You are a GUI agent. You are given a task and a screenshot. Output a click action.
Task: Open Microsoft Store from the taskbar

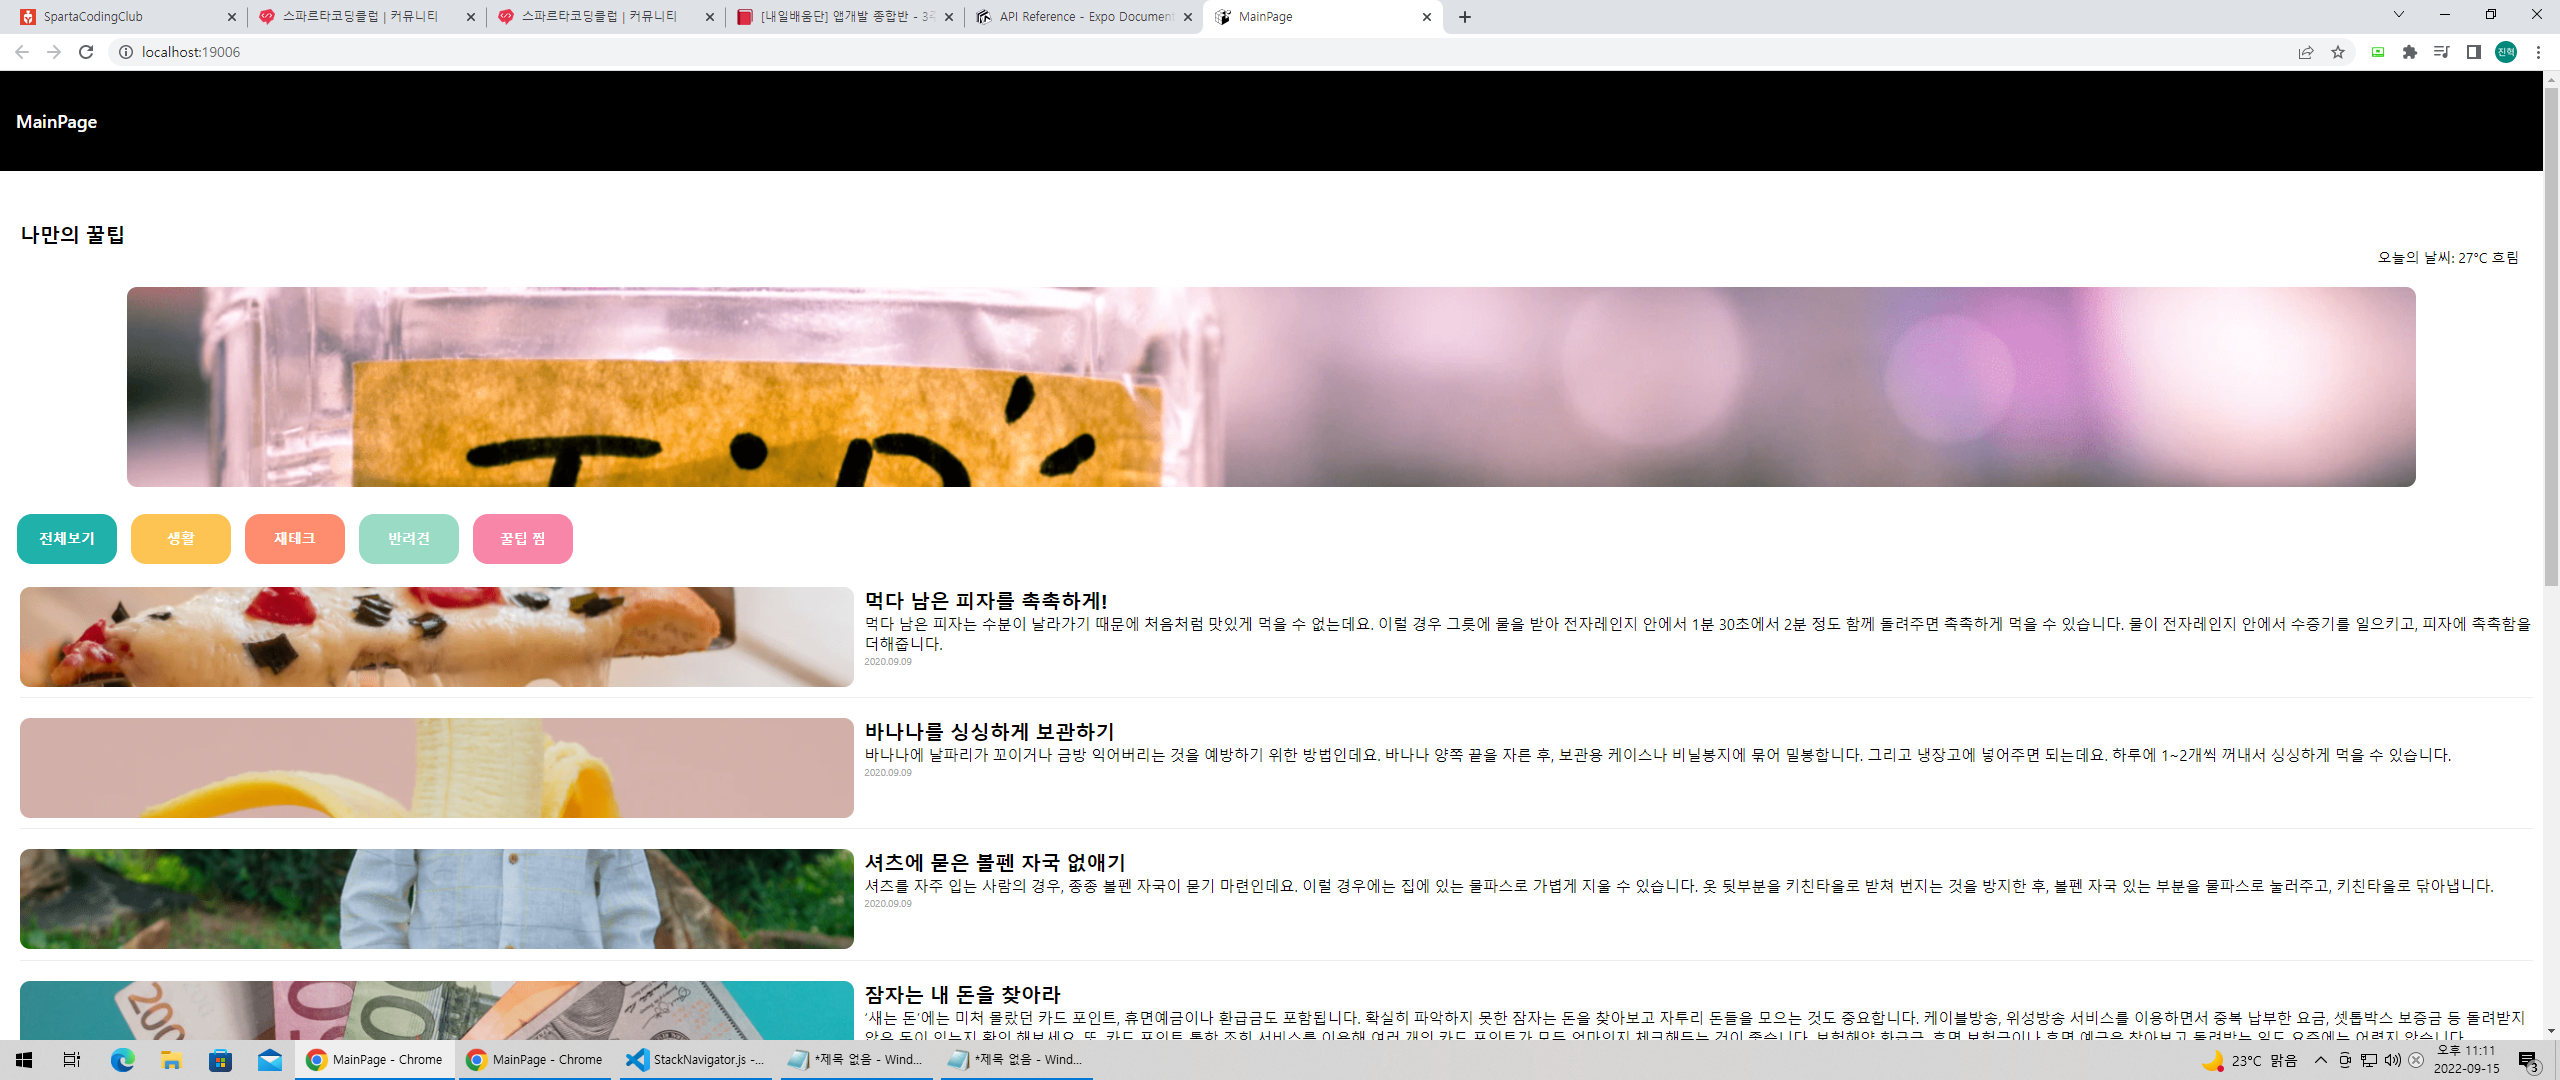pos(220,1060)
